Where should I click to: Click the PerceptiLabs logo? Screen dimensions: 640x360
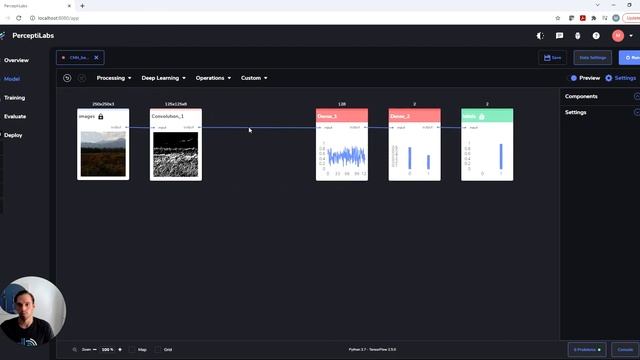pos(28,36)
